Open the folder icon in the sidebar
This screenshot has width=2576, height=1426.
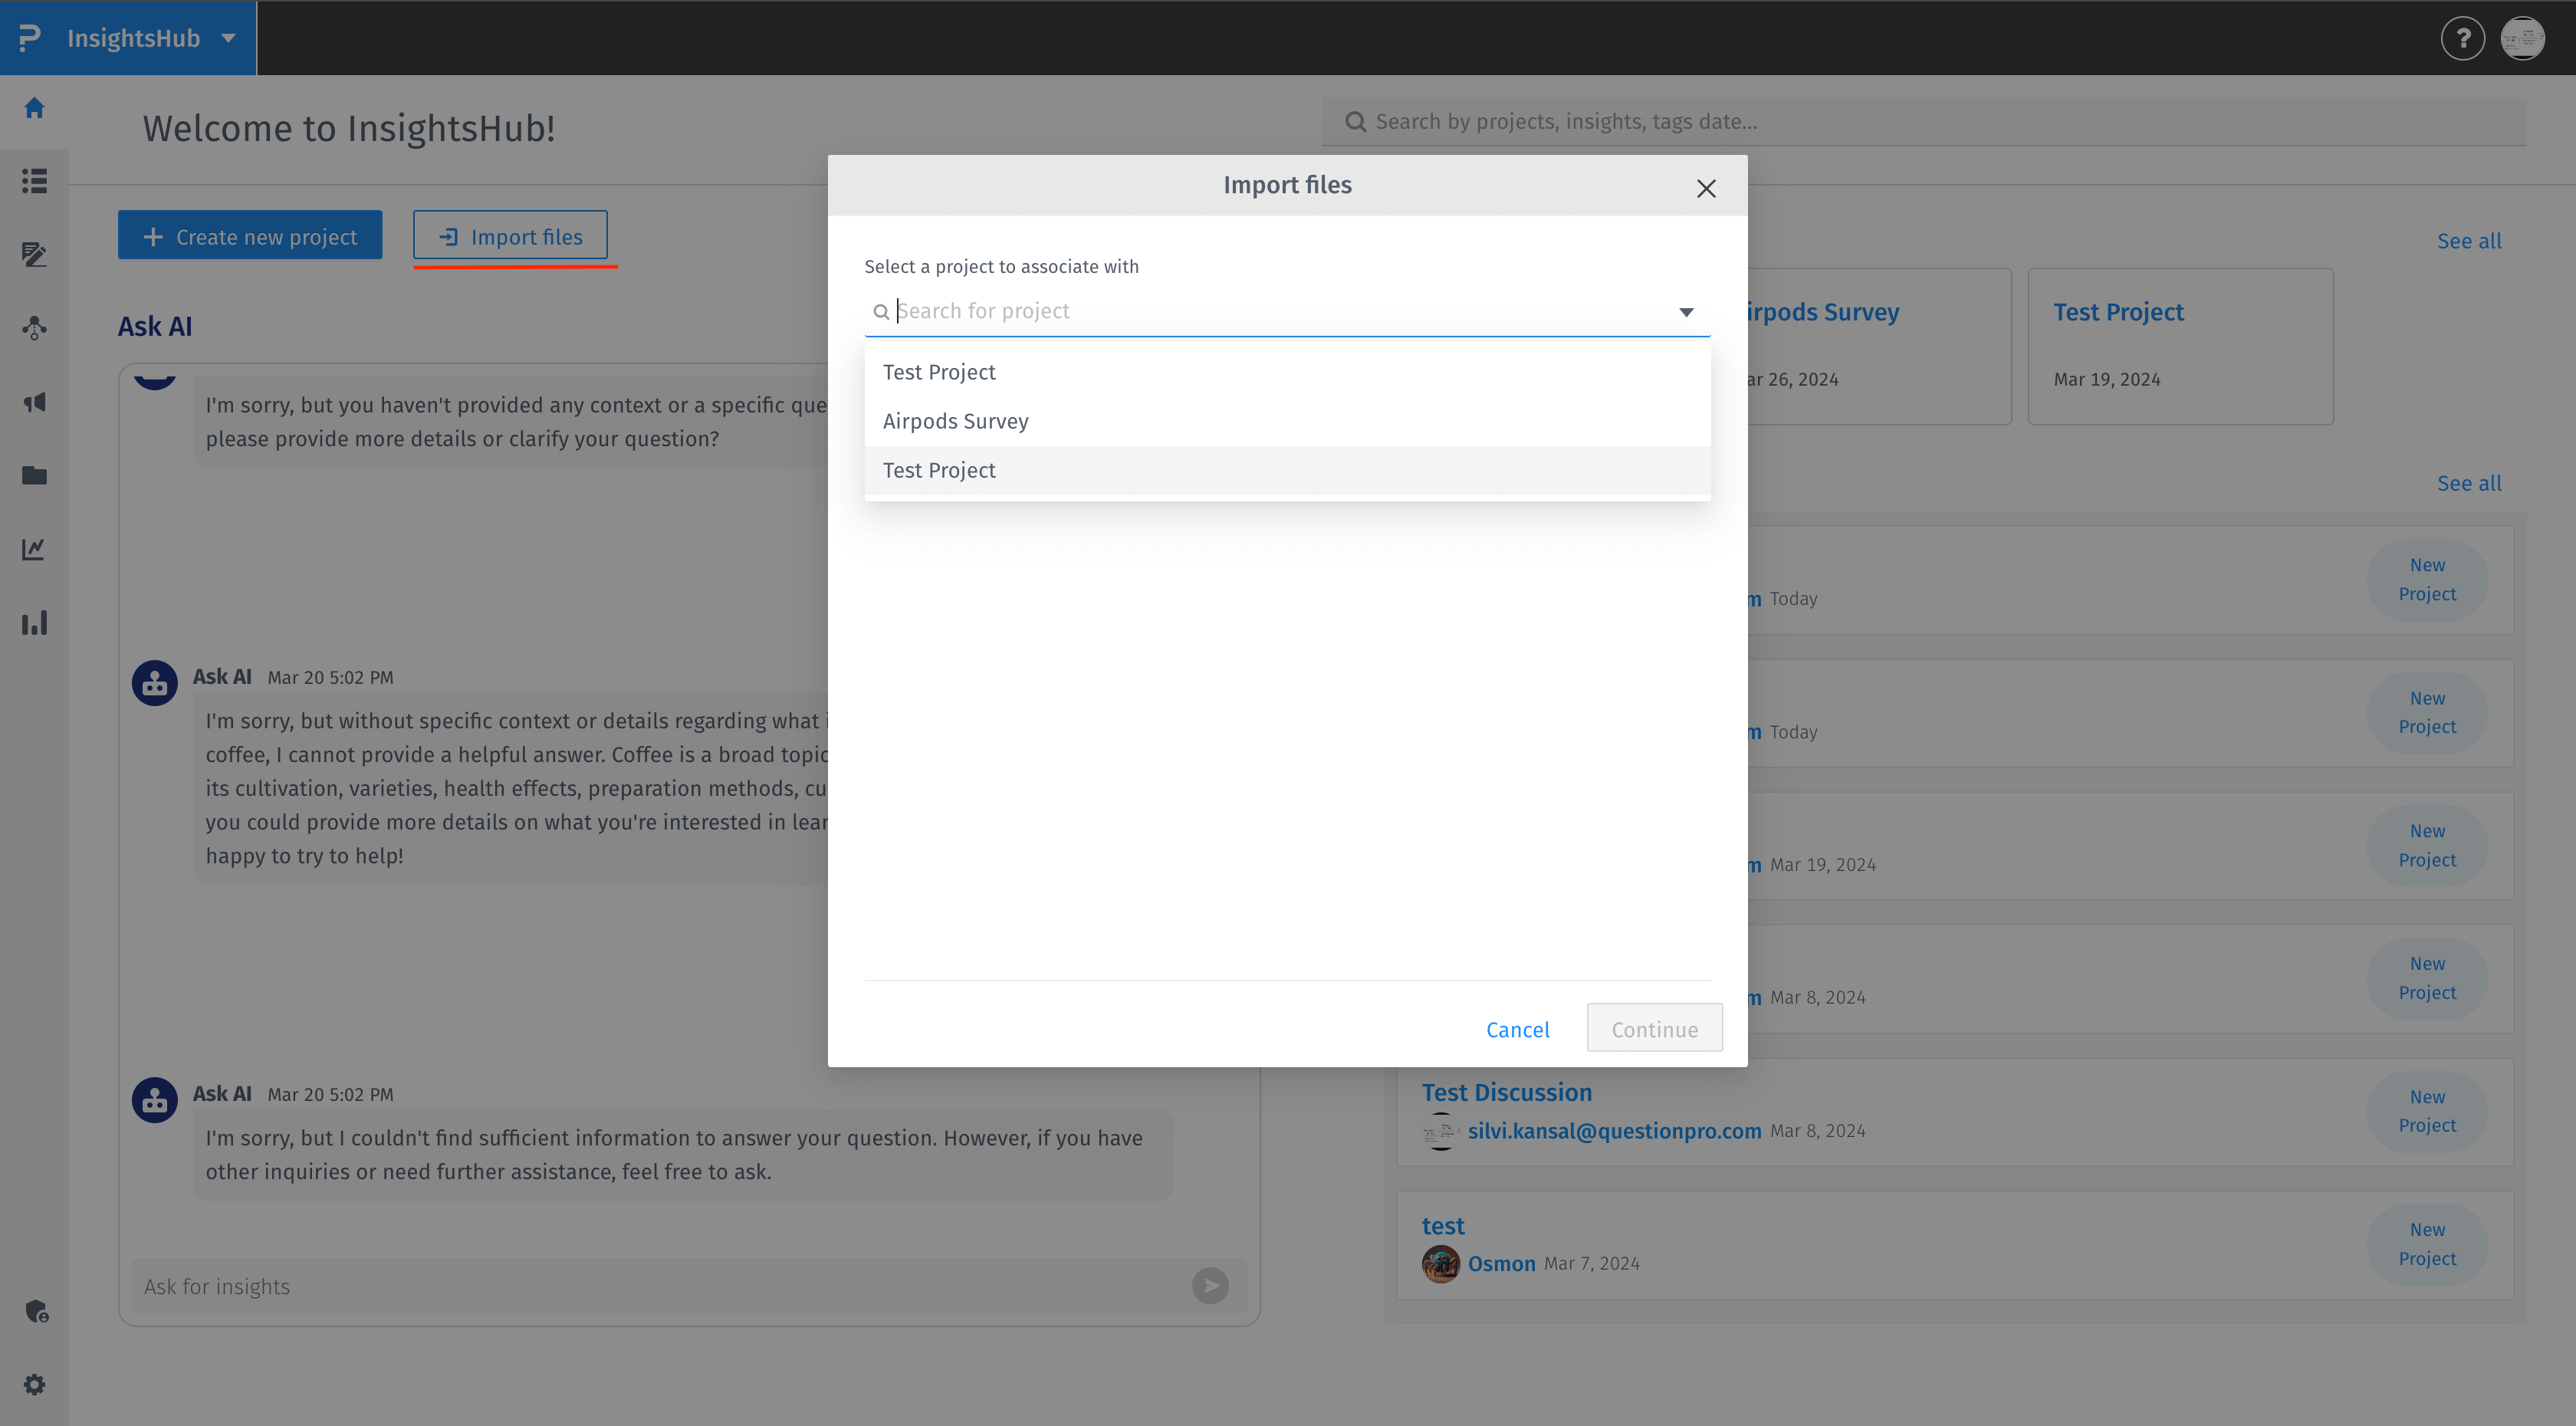tap(34, 475)
